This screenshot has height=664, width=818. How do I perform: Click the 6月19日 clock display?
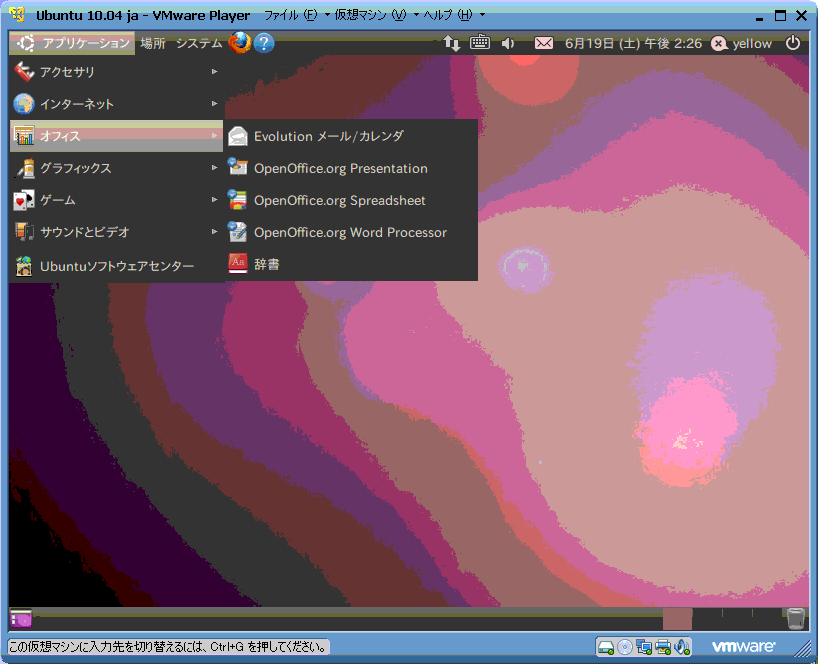click(x=633, y=43)
